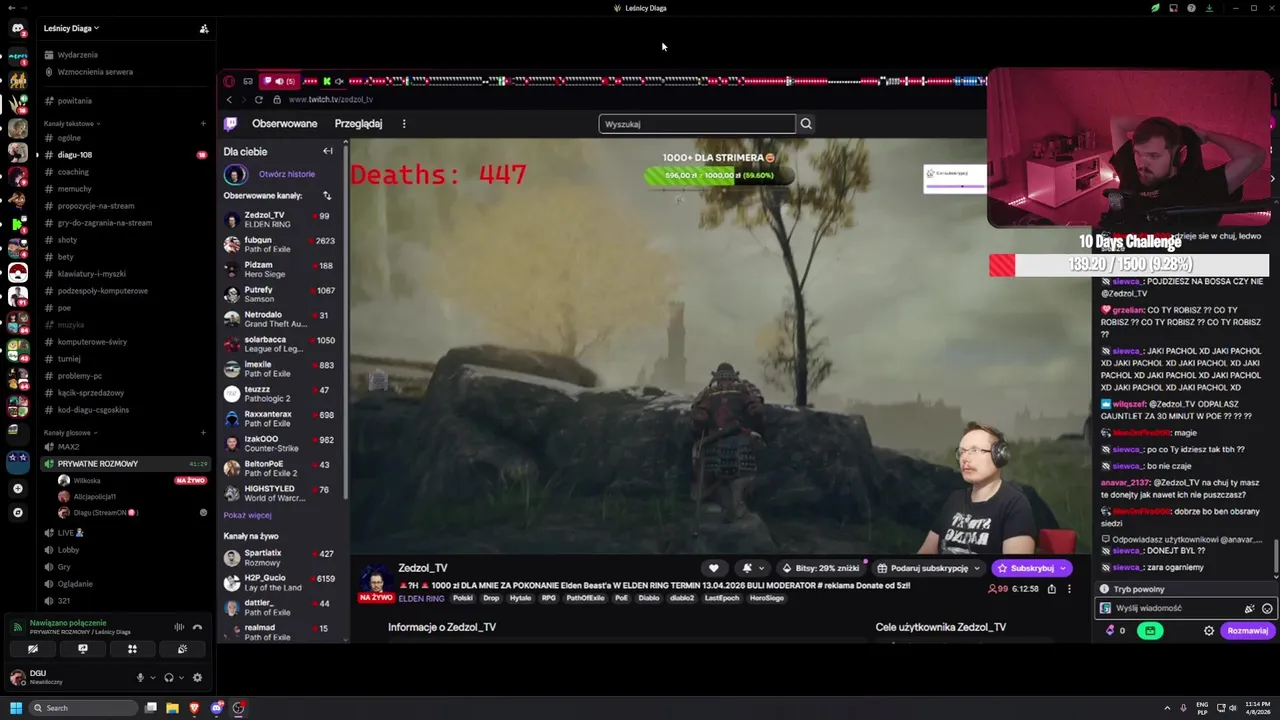Toggle the muted speaker icon on the stream's Kick tab

tap(339, 81)
